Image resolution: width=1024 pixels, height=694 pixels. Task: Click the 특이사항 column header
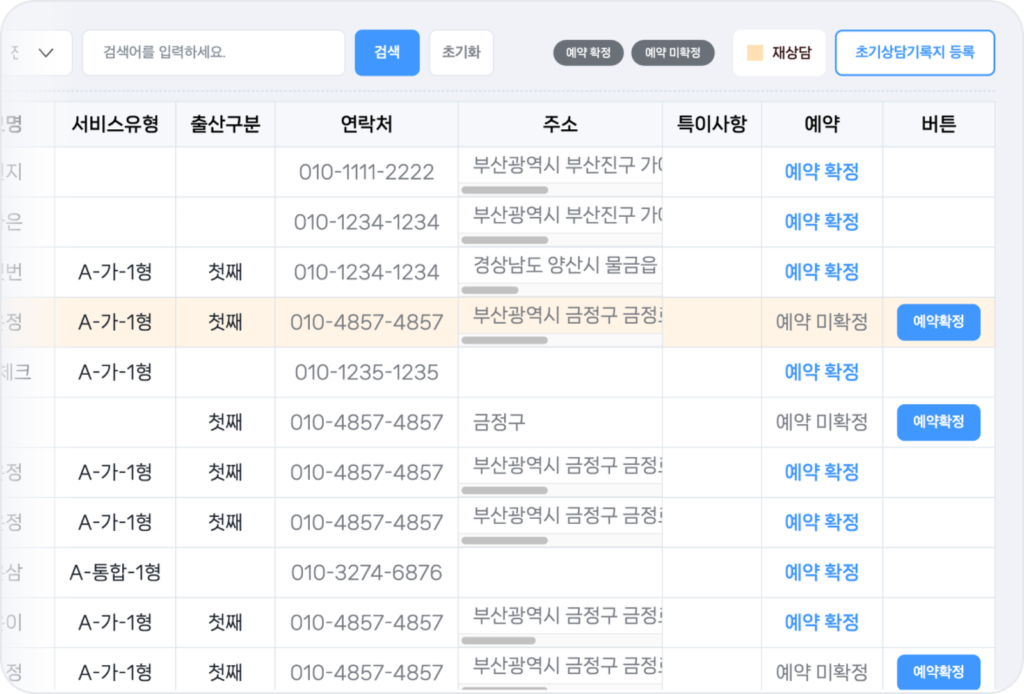(x=711, y=125)
